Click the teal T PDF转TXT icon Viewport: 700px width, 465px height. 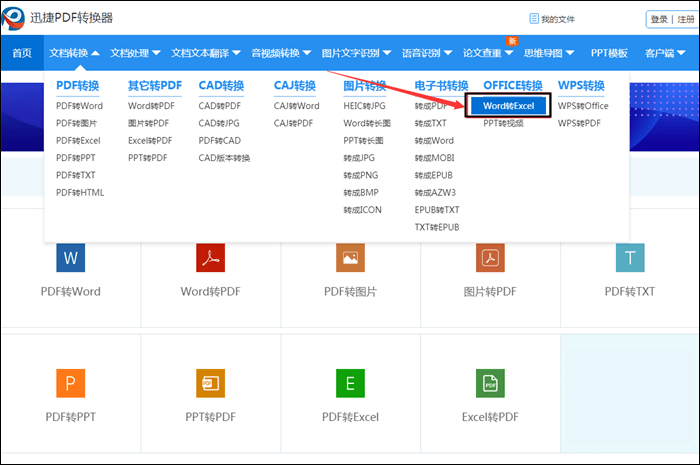pos(630,258)
